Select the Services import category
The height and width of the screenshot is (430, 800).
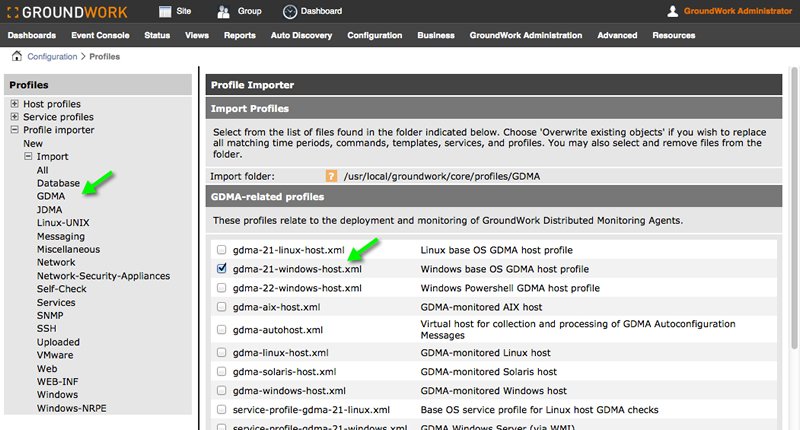[56, 302]
